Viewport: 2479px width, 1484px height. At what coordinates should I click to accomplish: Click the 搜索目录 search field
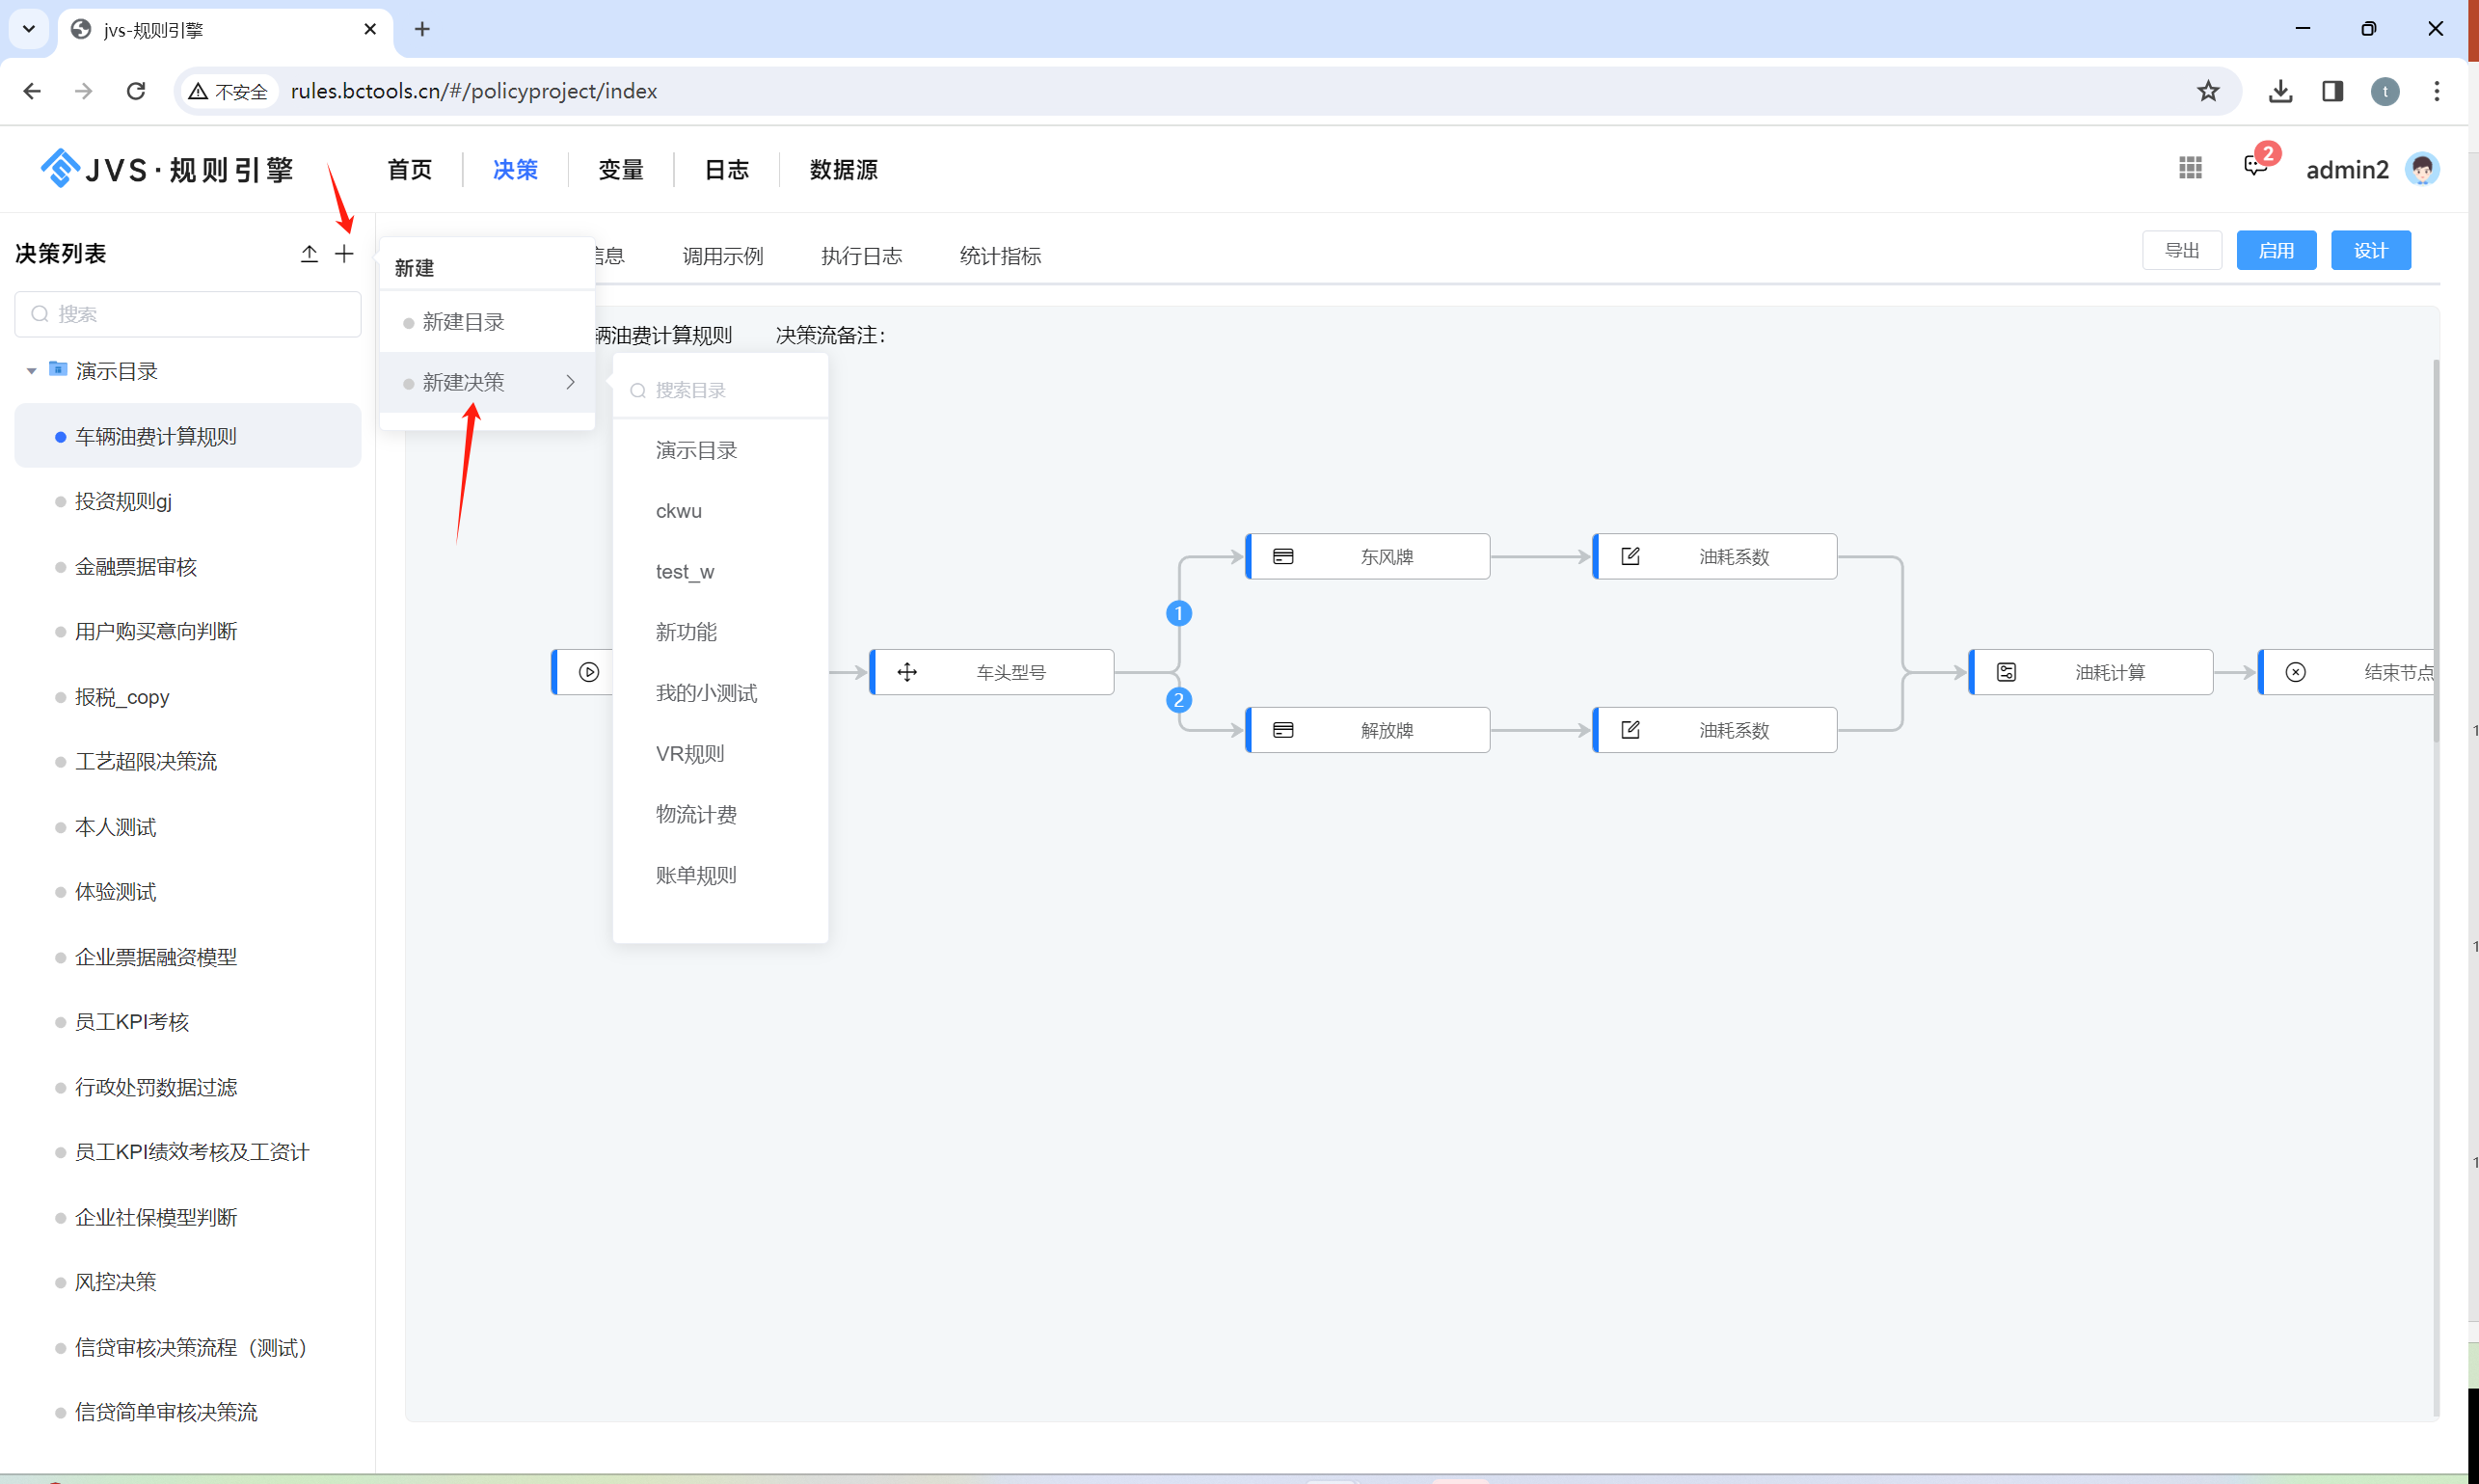tap(730, 390)
